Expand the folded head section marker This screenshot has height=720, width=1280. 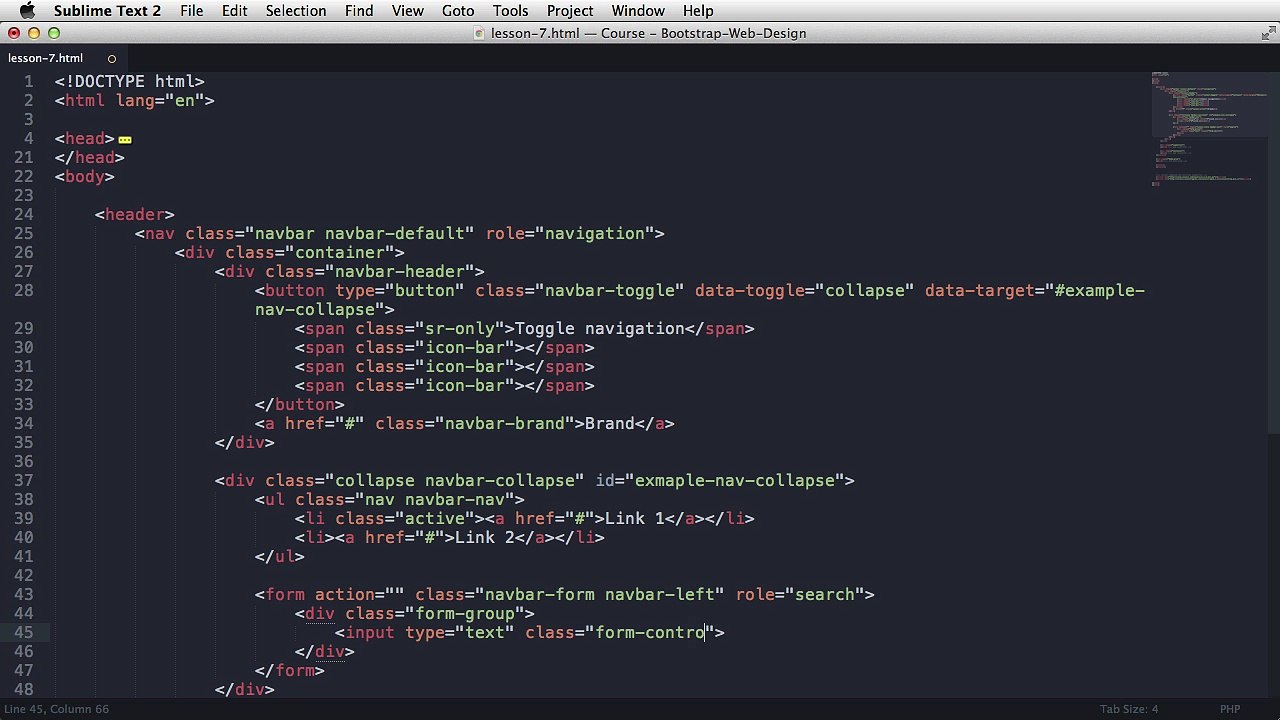pyautogui.click(x=125, y=139)
